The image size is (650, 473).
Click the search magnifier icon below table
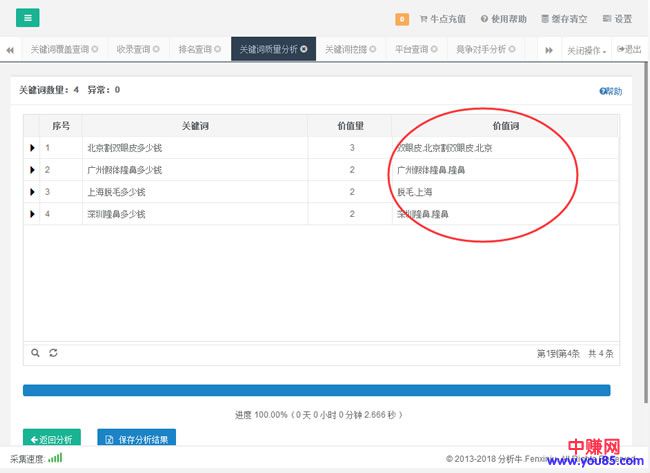36,353
